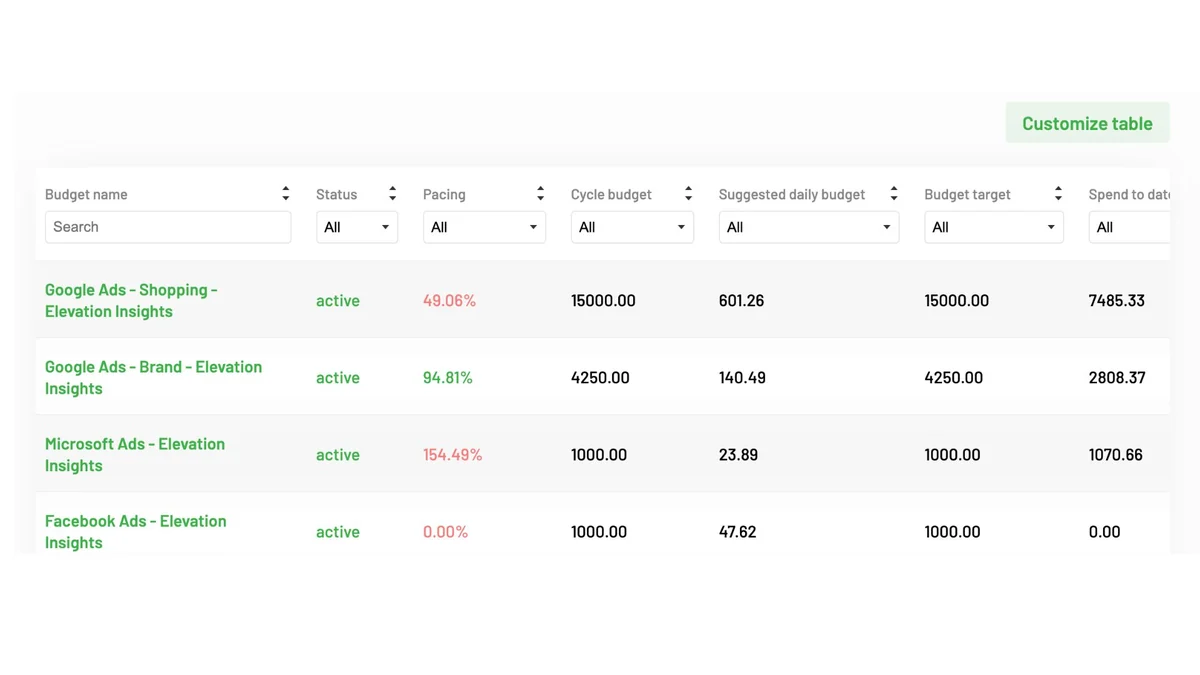Open Google Ads - Shopping - Elevation Insights
The image size is (1200, 675).
click(131, 300)
